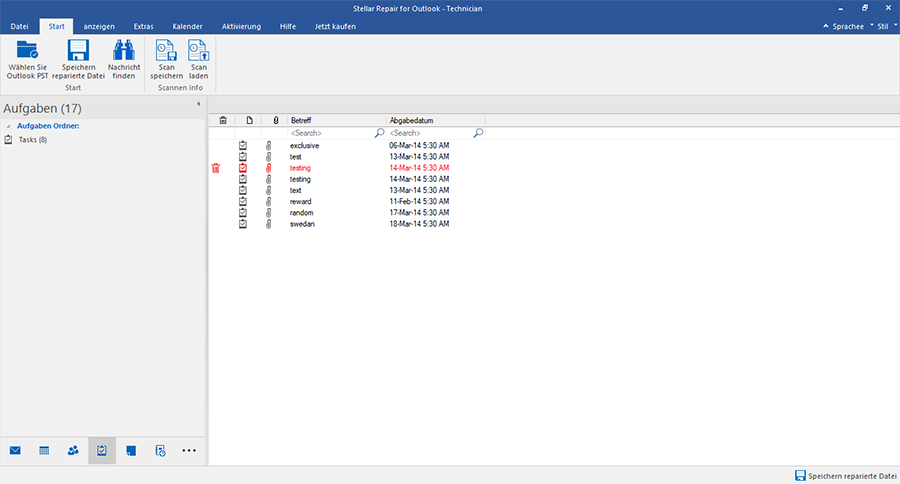Show more navigation options via the three dots
The height and width of the screenshot is (484, 900).
coord(189,451)
